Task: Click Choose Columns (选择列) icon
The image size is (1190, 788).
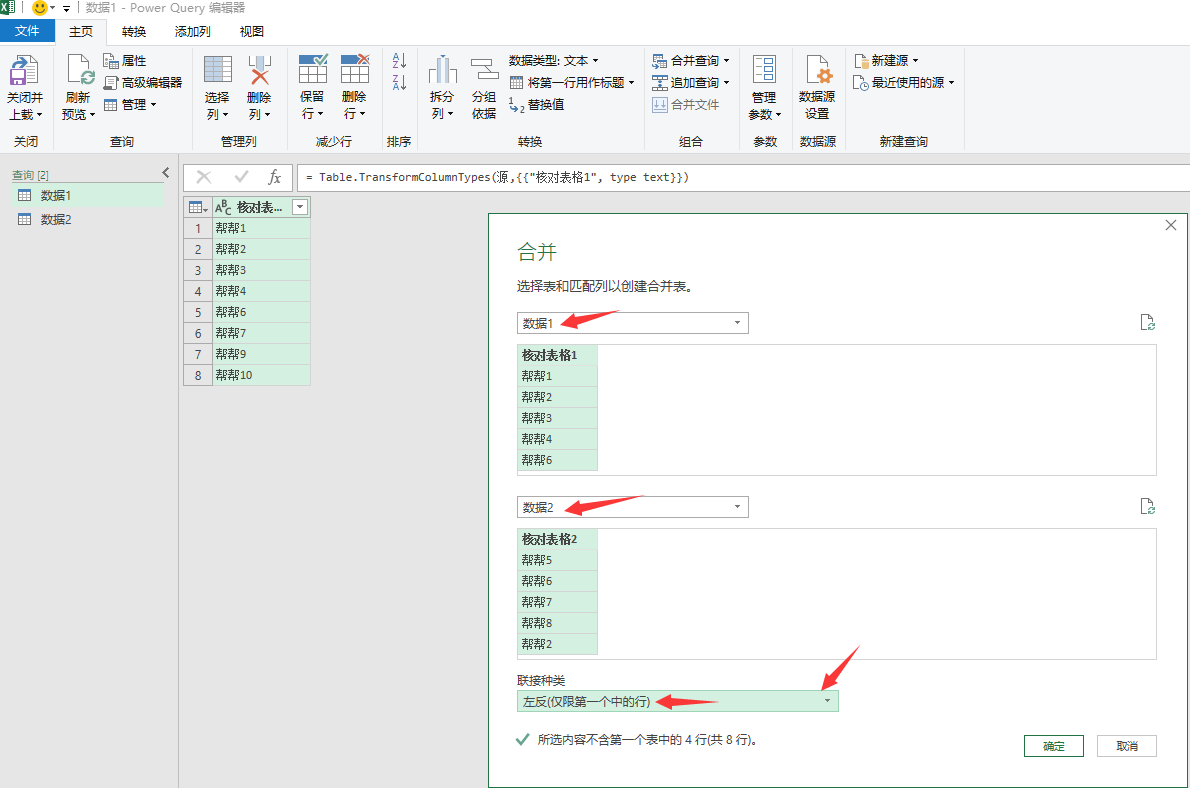Action: coord(218,69)
